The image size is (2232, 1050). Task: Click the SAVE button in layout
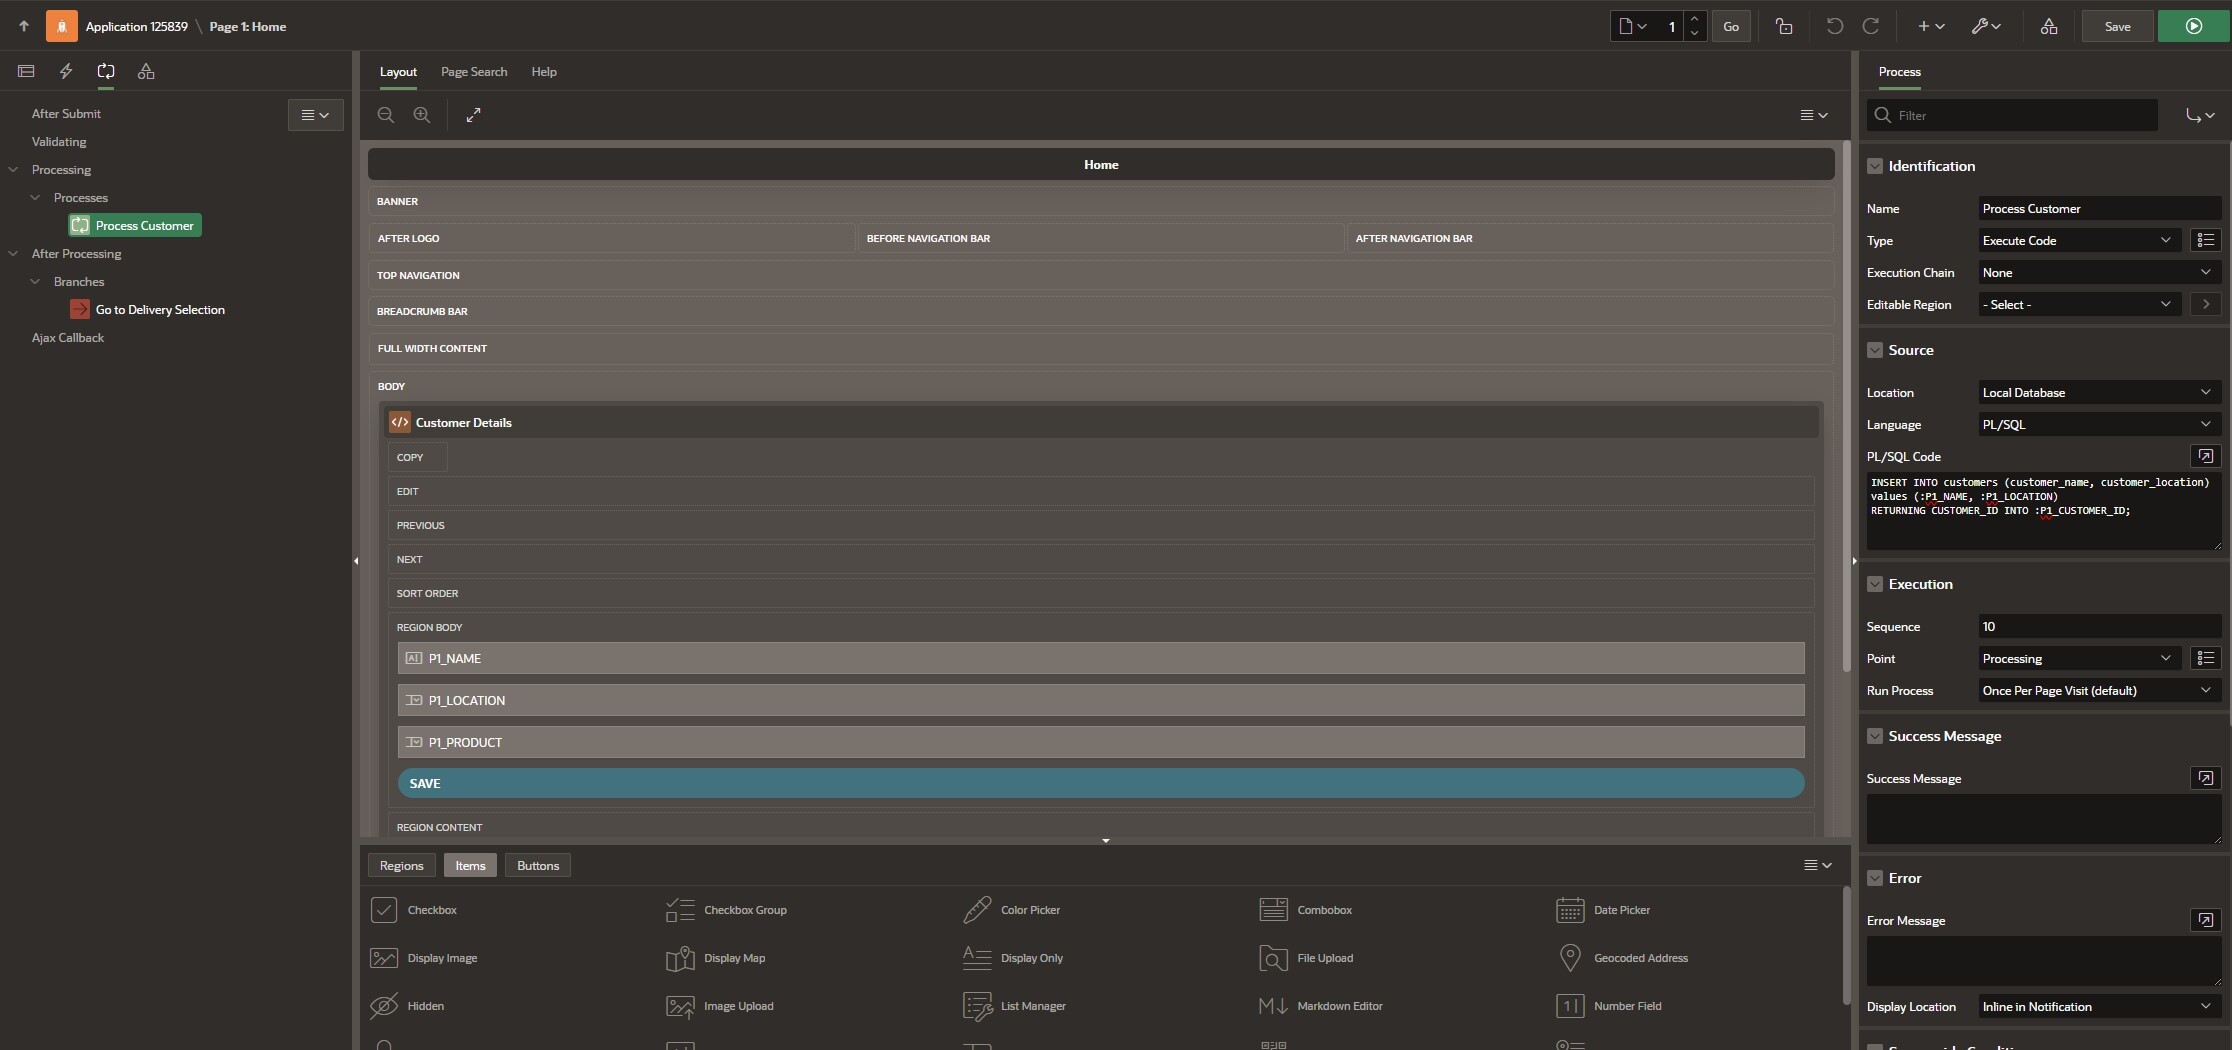click(x=1101, y=783)
